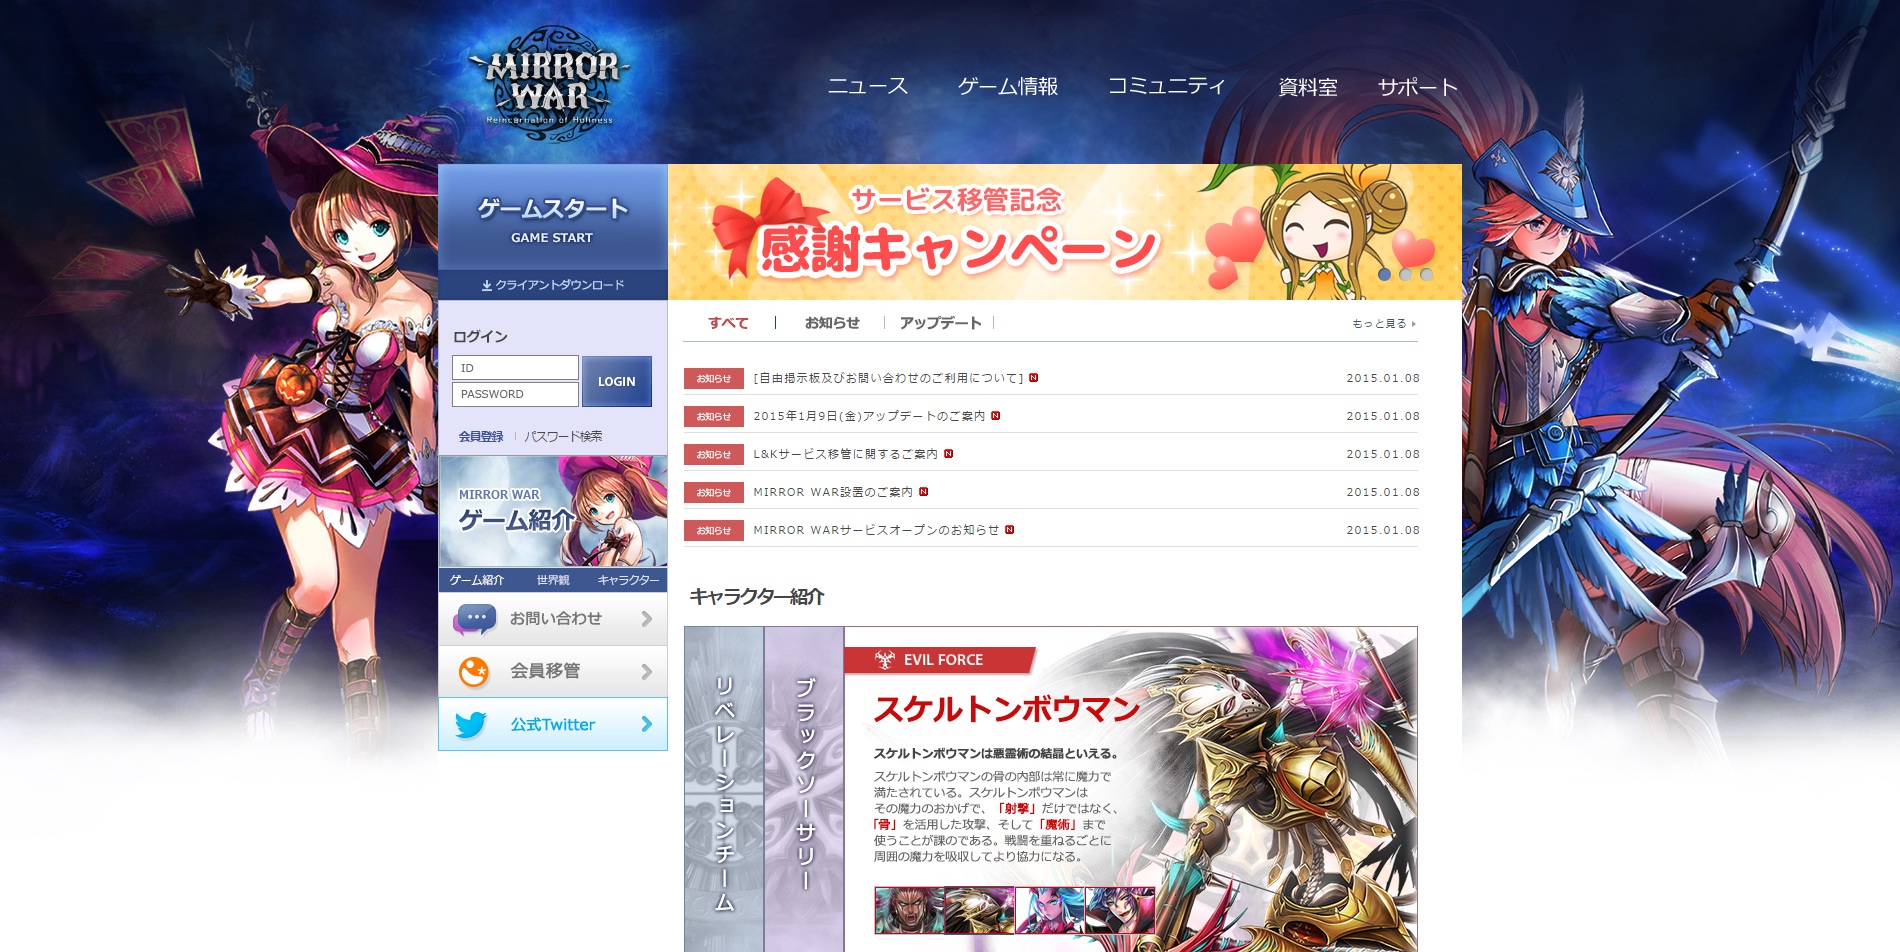Open the ゲーム情報 menu
Screen dimensions: 1900x952
1008,87
